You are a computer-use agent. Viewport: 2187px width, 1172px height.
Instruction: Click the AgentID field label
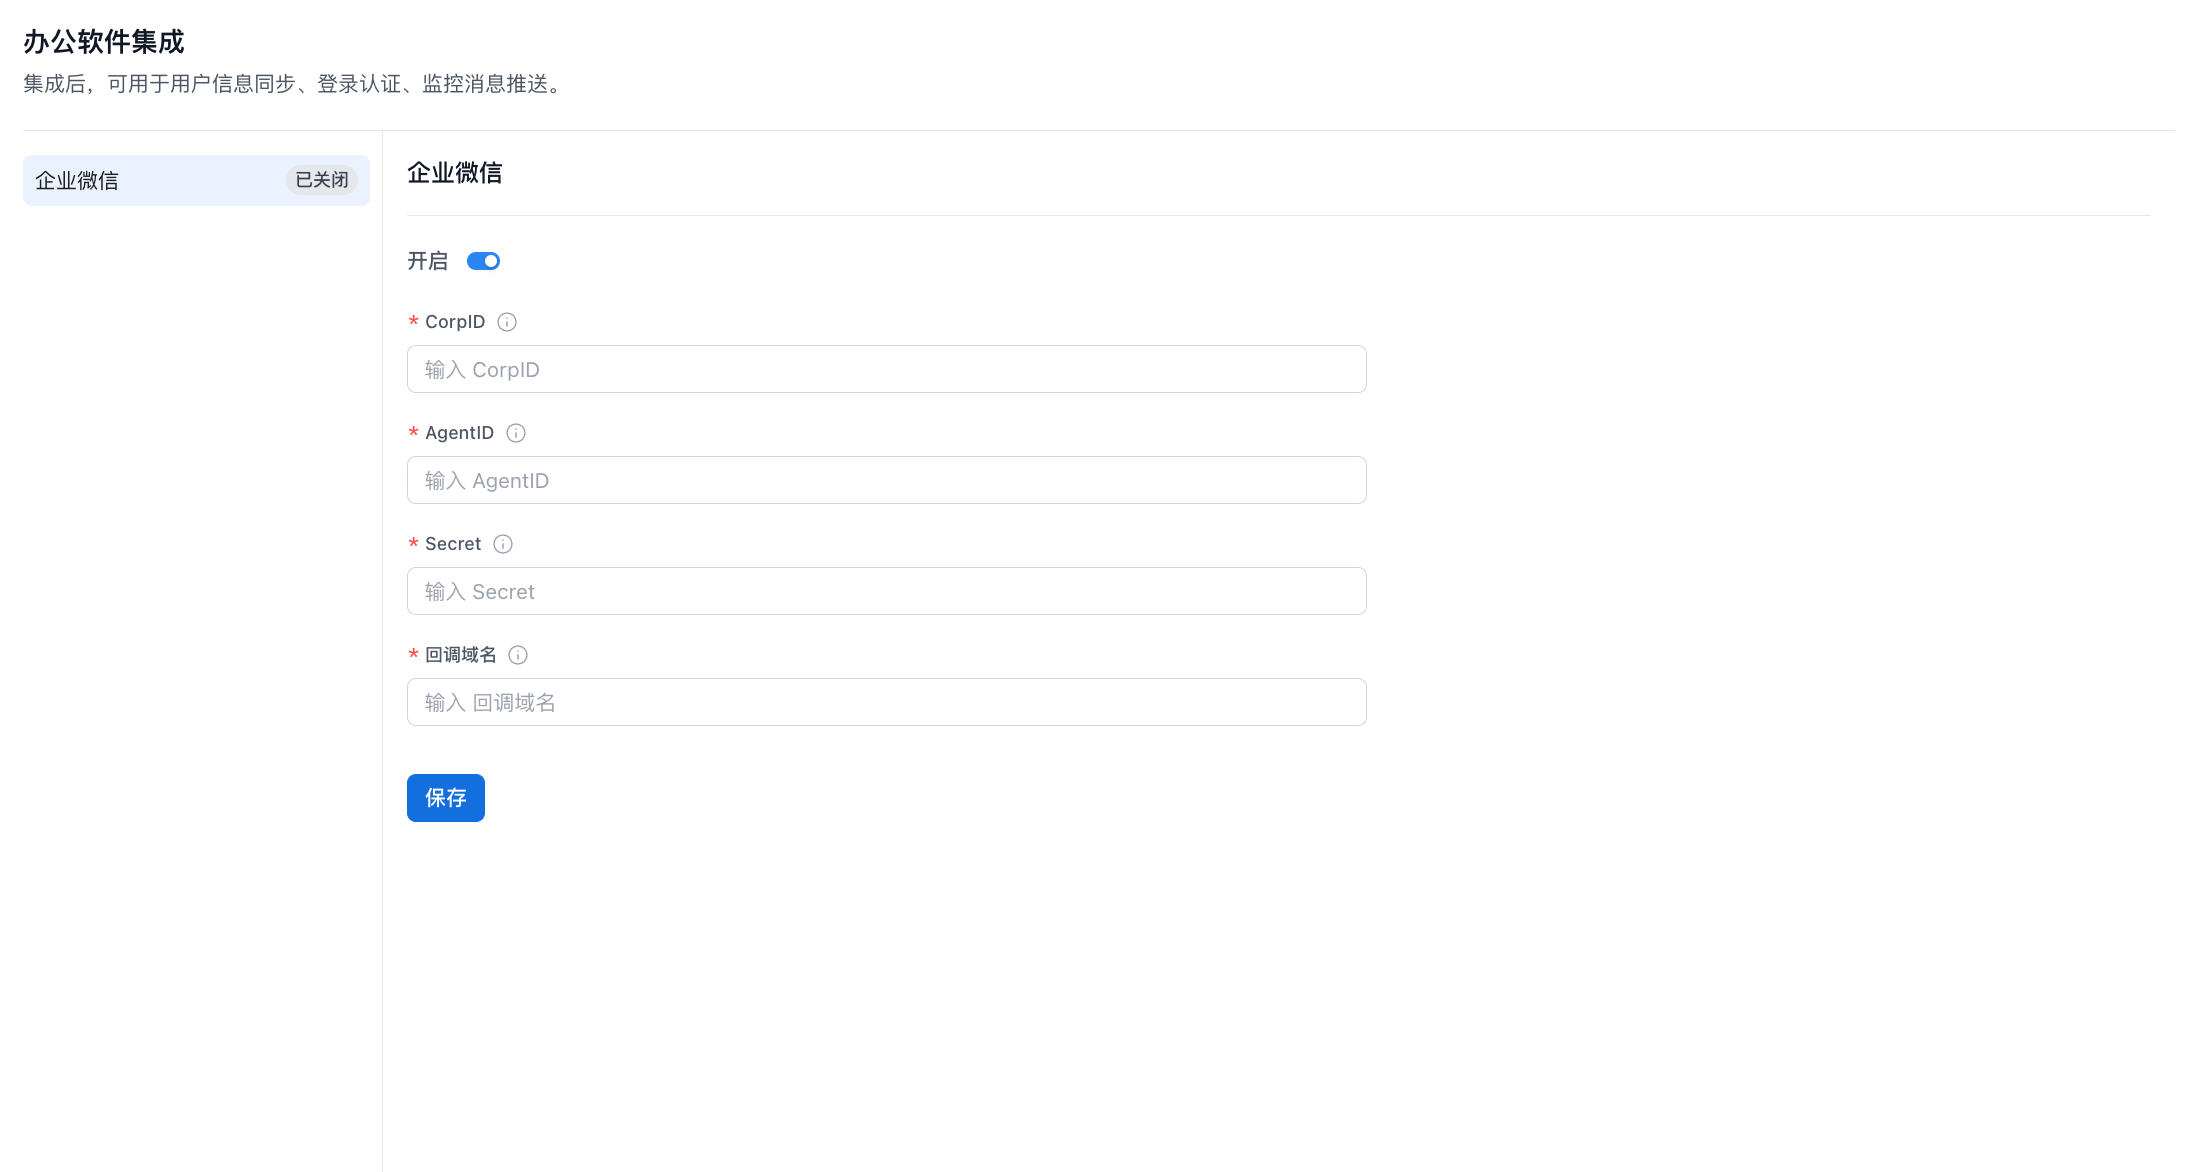[x=459, y=433]
